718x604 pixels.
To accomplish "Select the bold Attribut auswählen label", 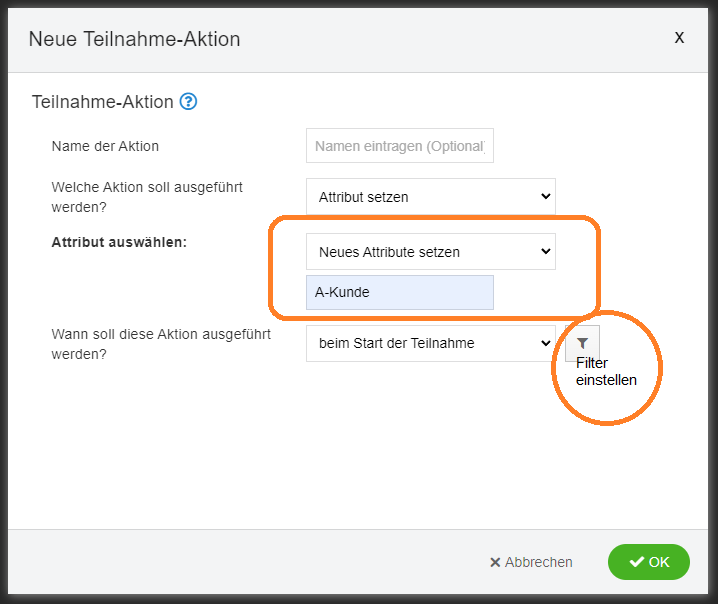I will 119,242.
